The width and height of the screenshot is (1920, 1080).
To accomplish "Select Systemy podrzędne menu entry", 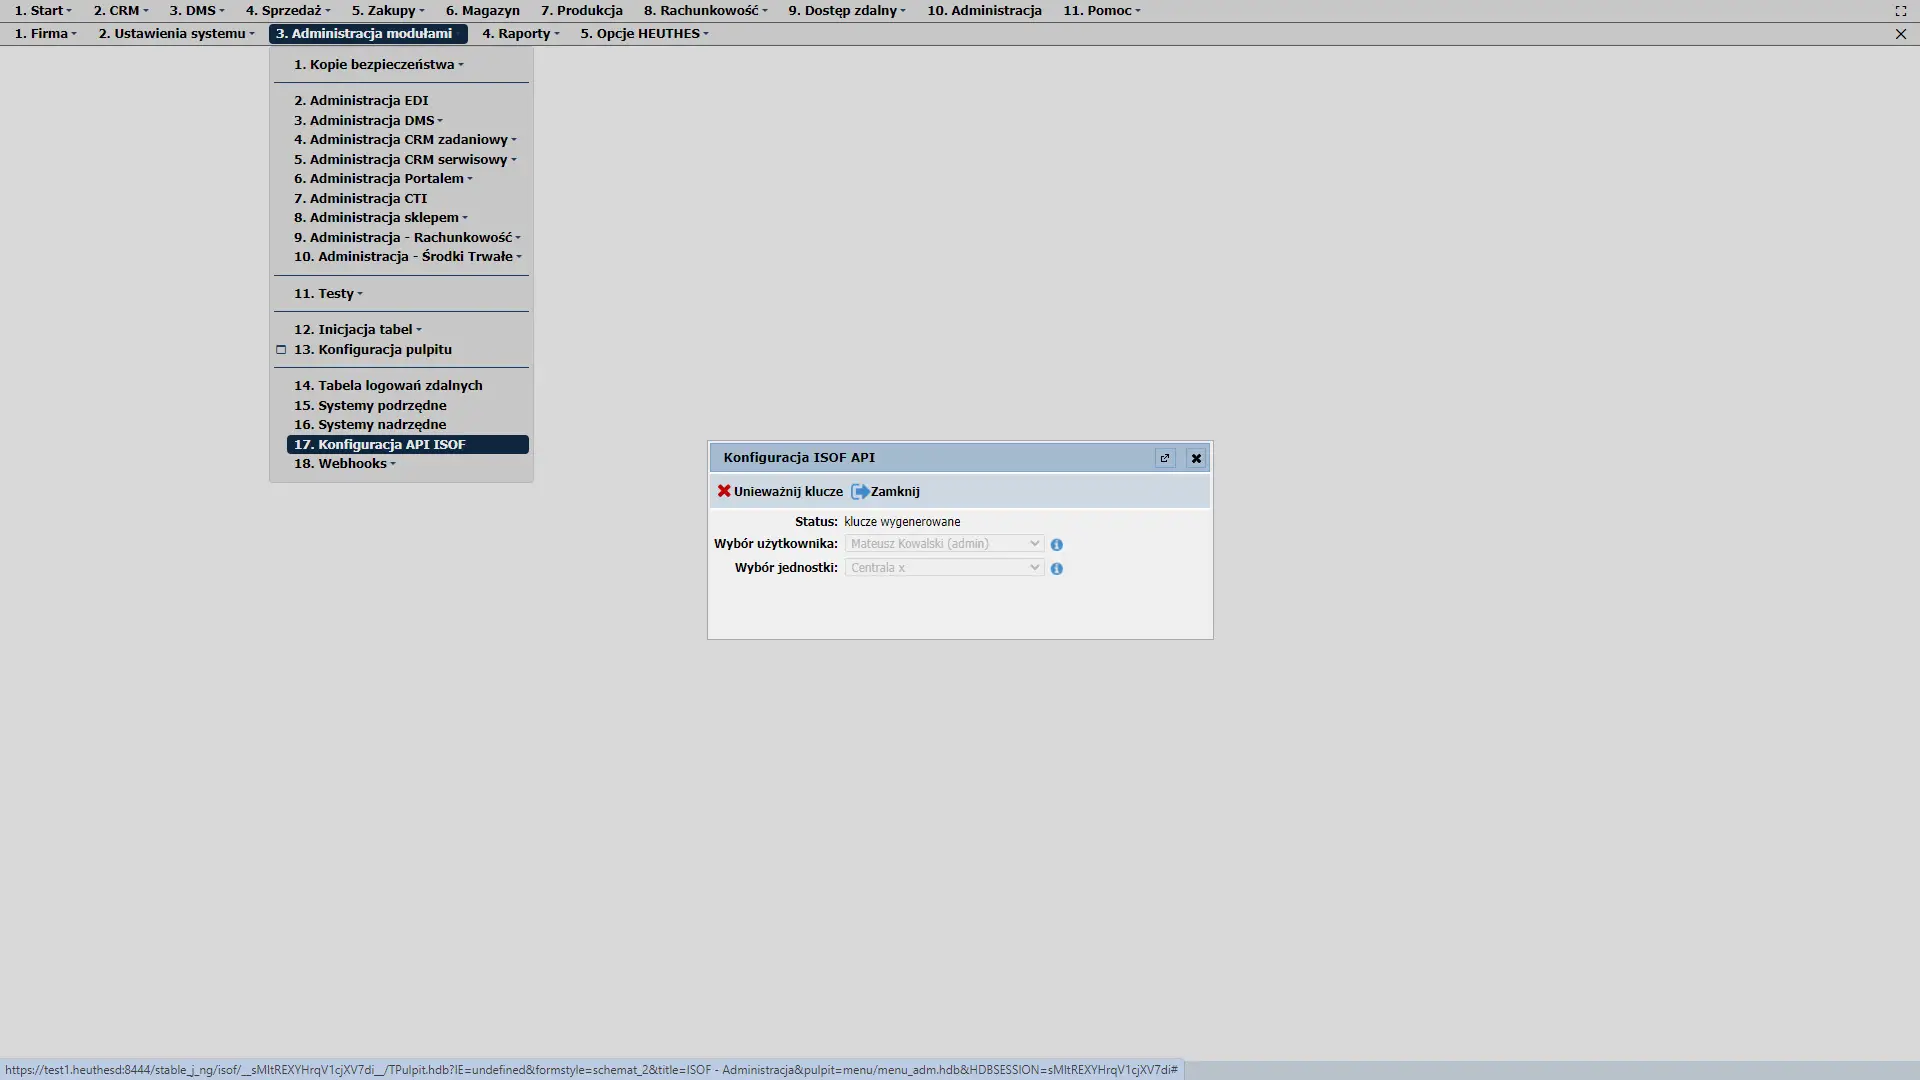I will (x=370, y=406).
